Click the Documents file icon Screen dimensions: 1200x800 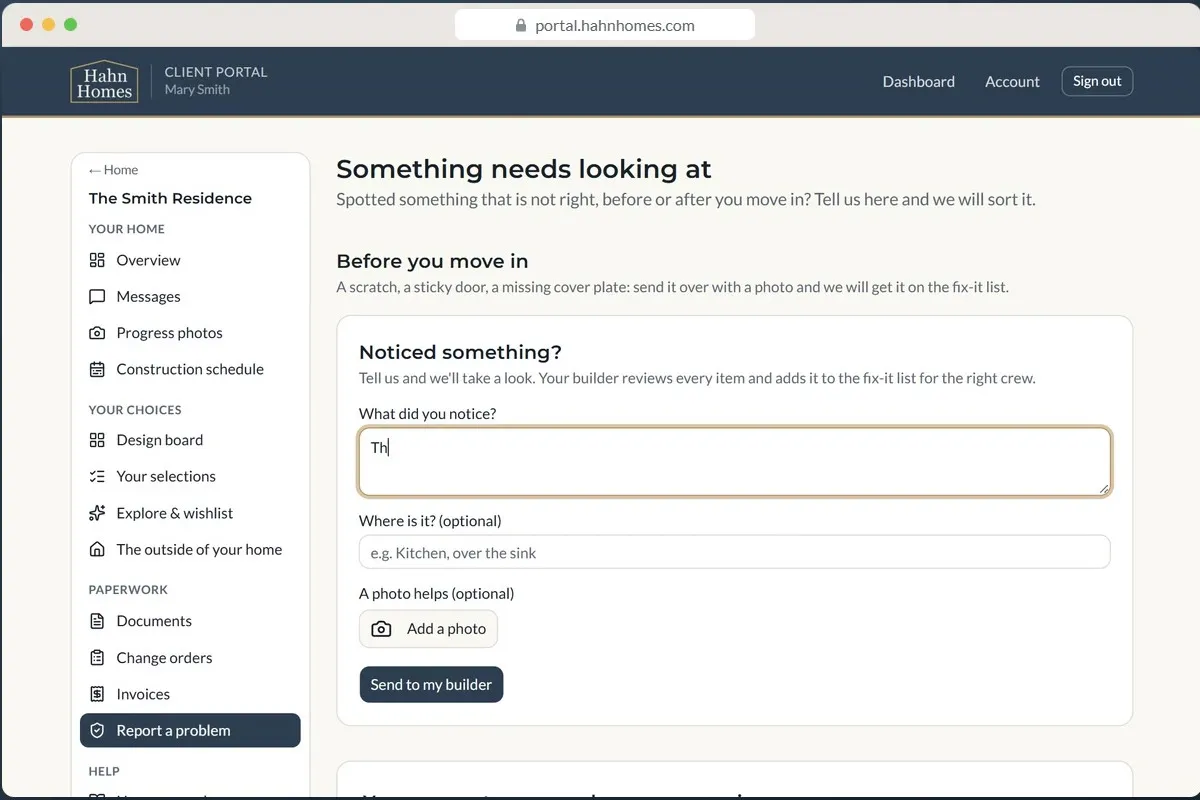97,621
